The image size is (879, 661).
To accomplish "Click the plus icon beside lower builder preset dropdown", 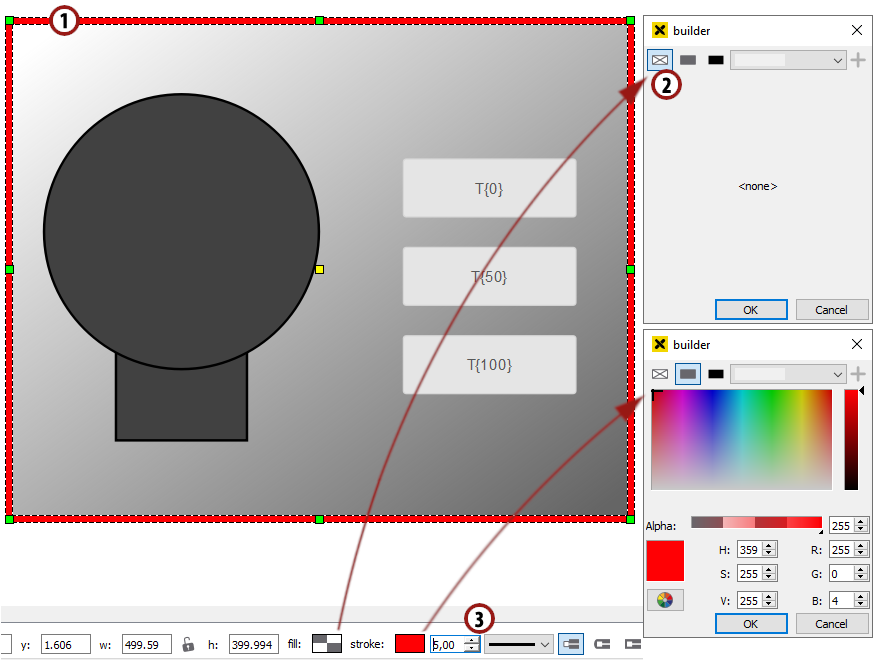I will coord(857,374).
